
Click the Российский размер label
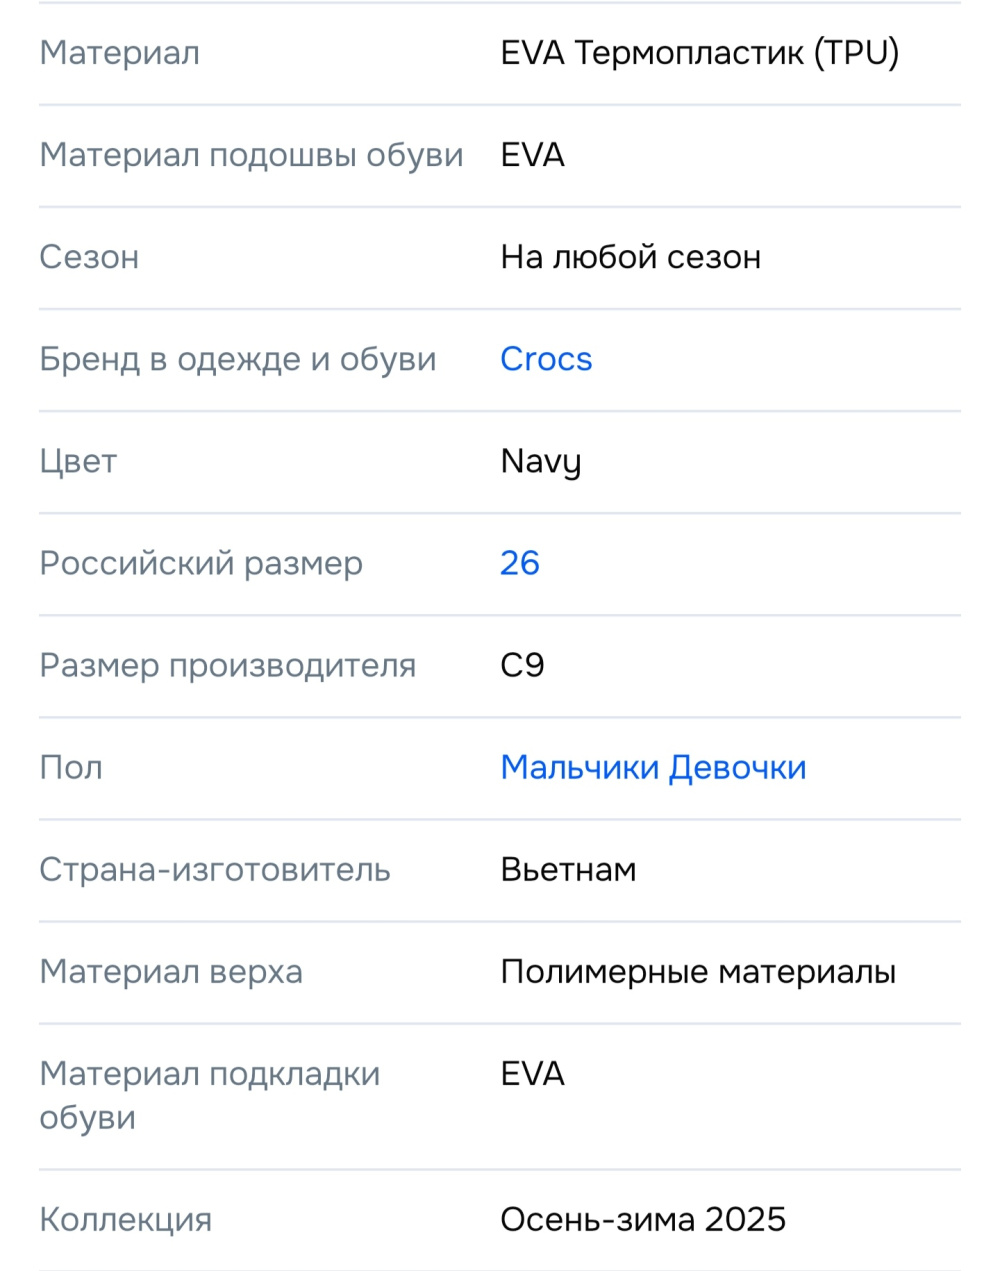tap(200, 563)
